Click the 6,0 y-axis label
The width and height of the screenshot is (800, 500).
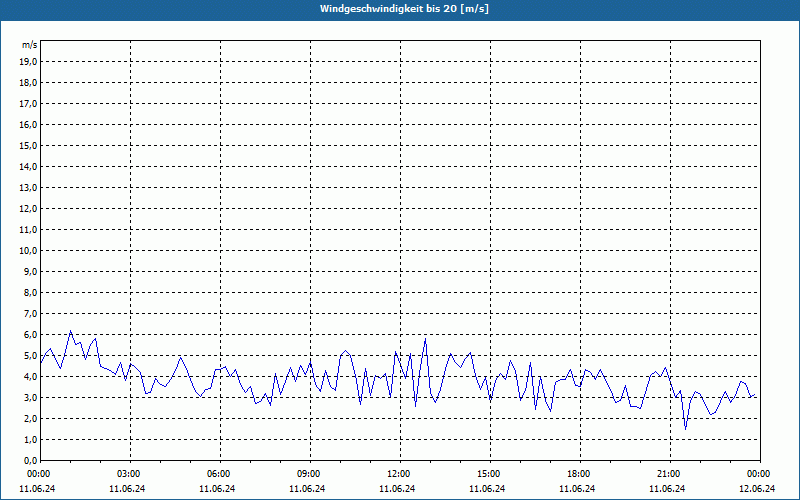point(30,335)
